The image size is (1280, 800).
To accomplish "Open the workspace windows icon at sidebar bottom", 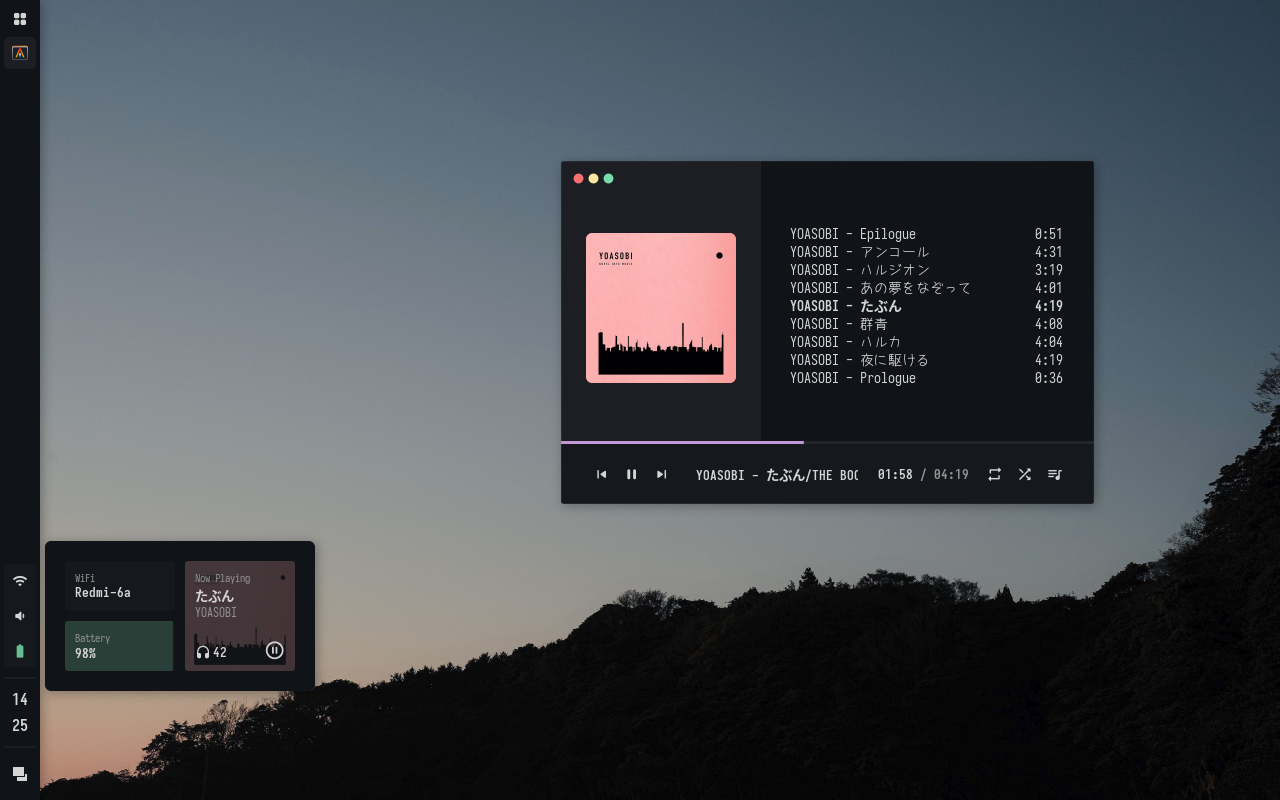I will [x=20, y=773].
